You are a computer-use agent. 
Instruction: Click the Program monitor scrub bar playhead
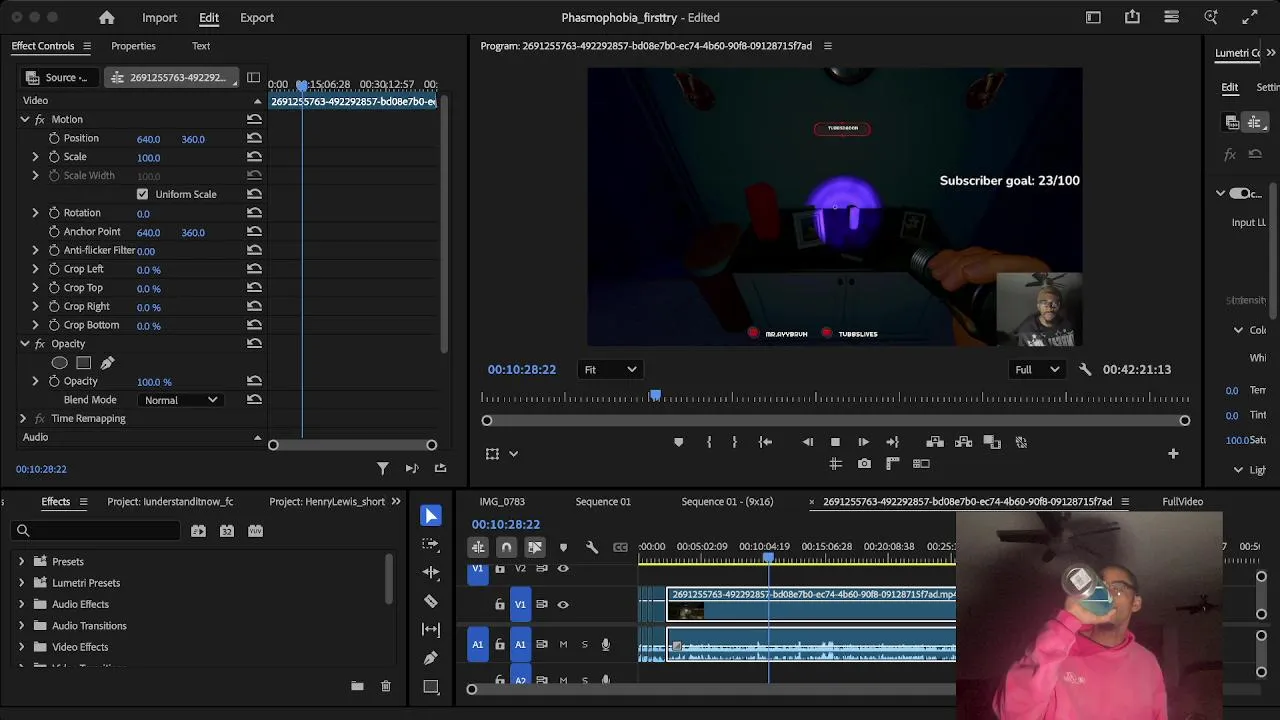[x=655, y=396]
